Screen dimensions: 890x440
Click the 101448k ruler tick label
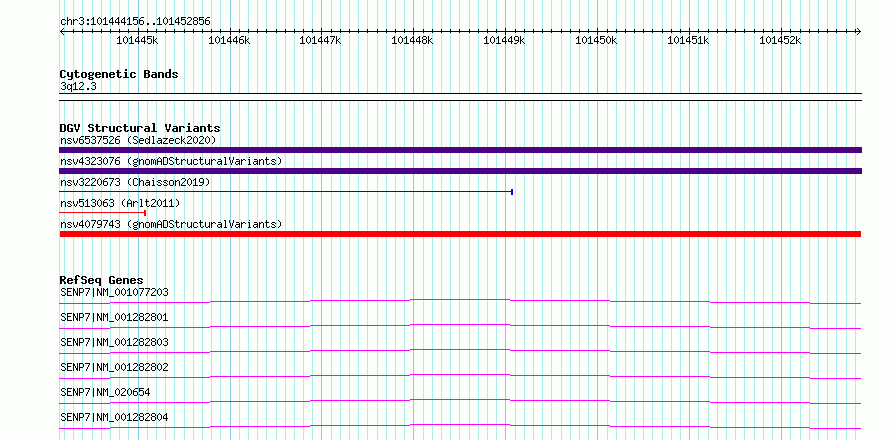coord(412,40)
